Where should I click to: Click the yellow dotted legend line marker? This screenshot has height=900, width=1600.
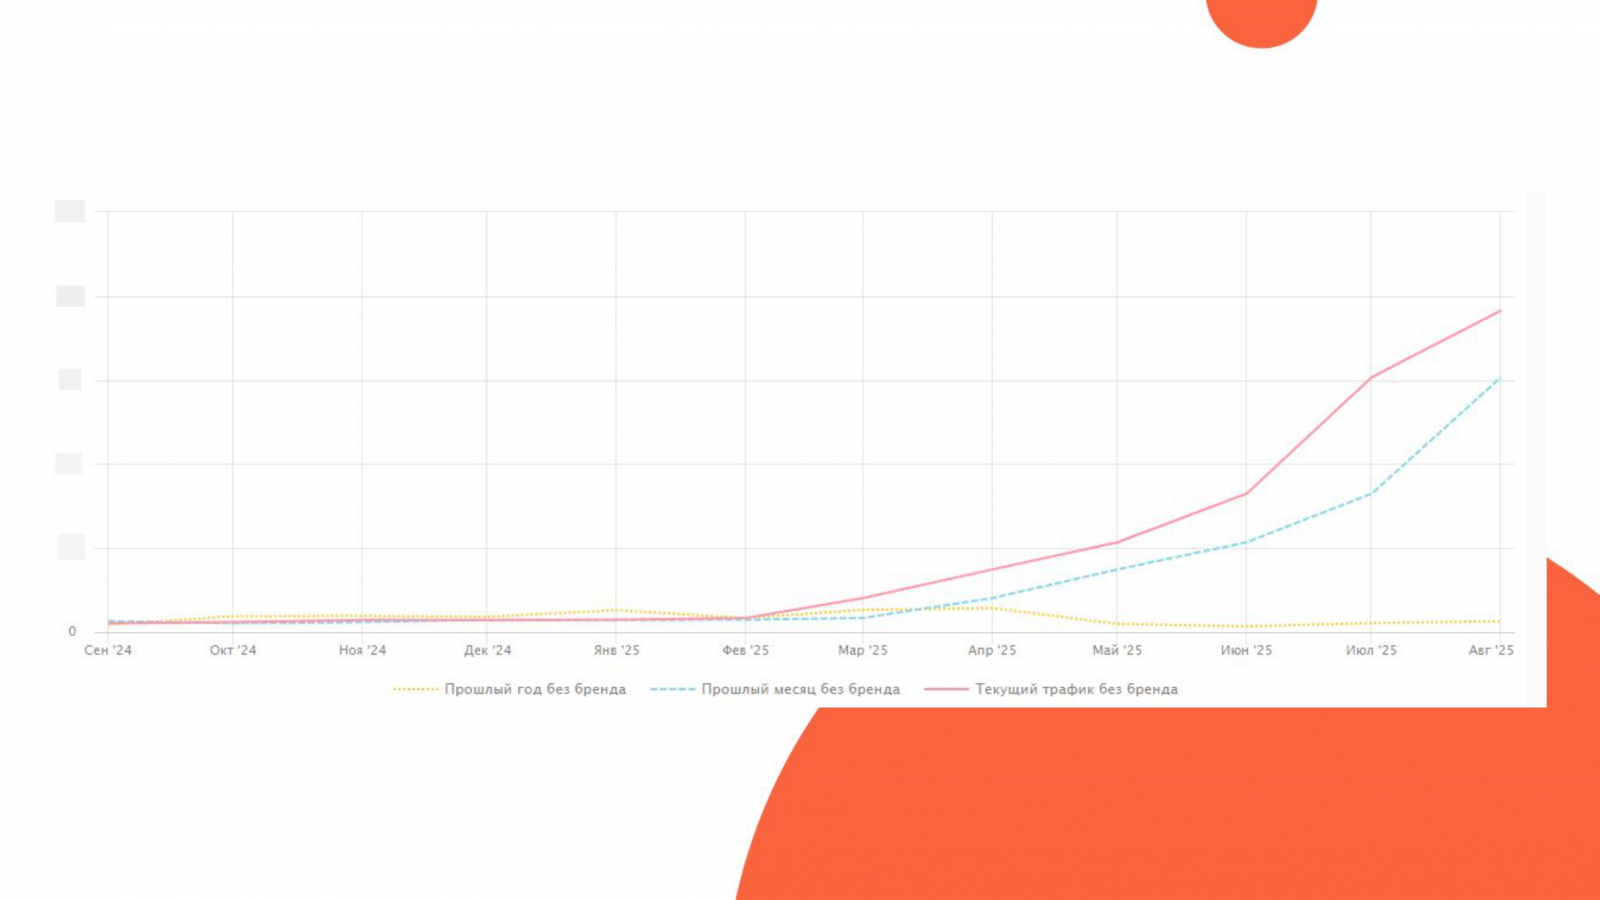tap(416, 689)
